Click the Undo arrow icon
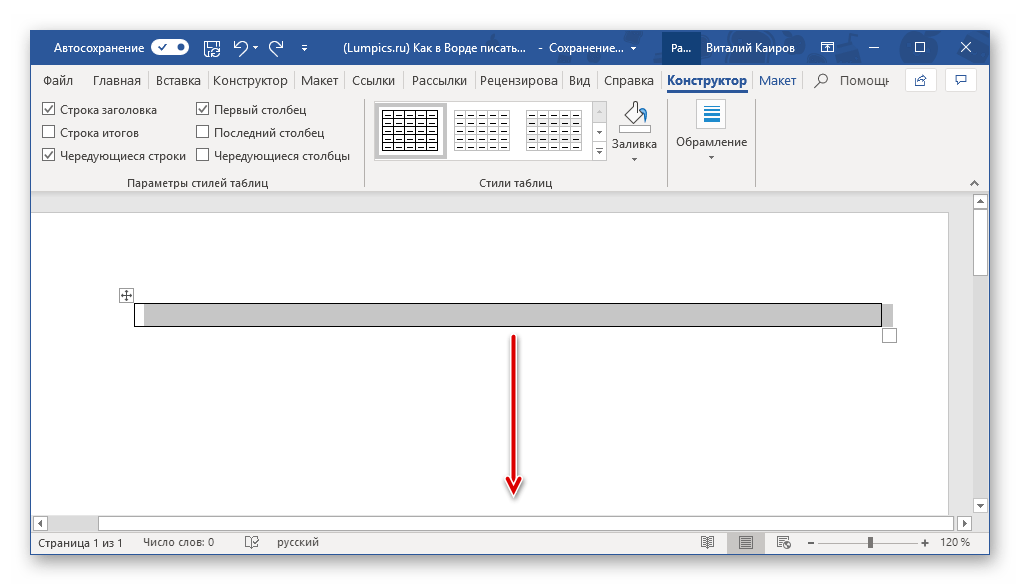The width and height of the screenshot is (1020, 585). pos(240,47)
